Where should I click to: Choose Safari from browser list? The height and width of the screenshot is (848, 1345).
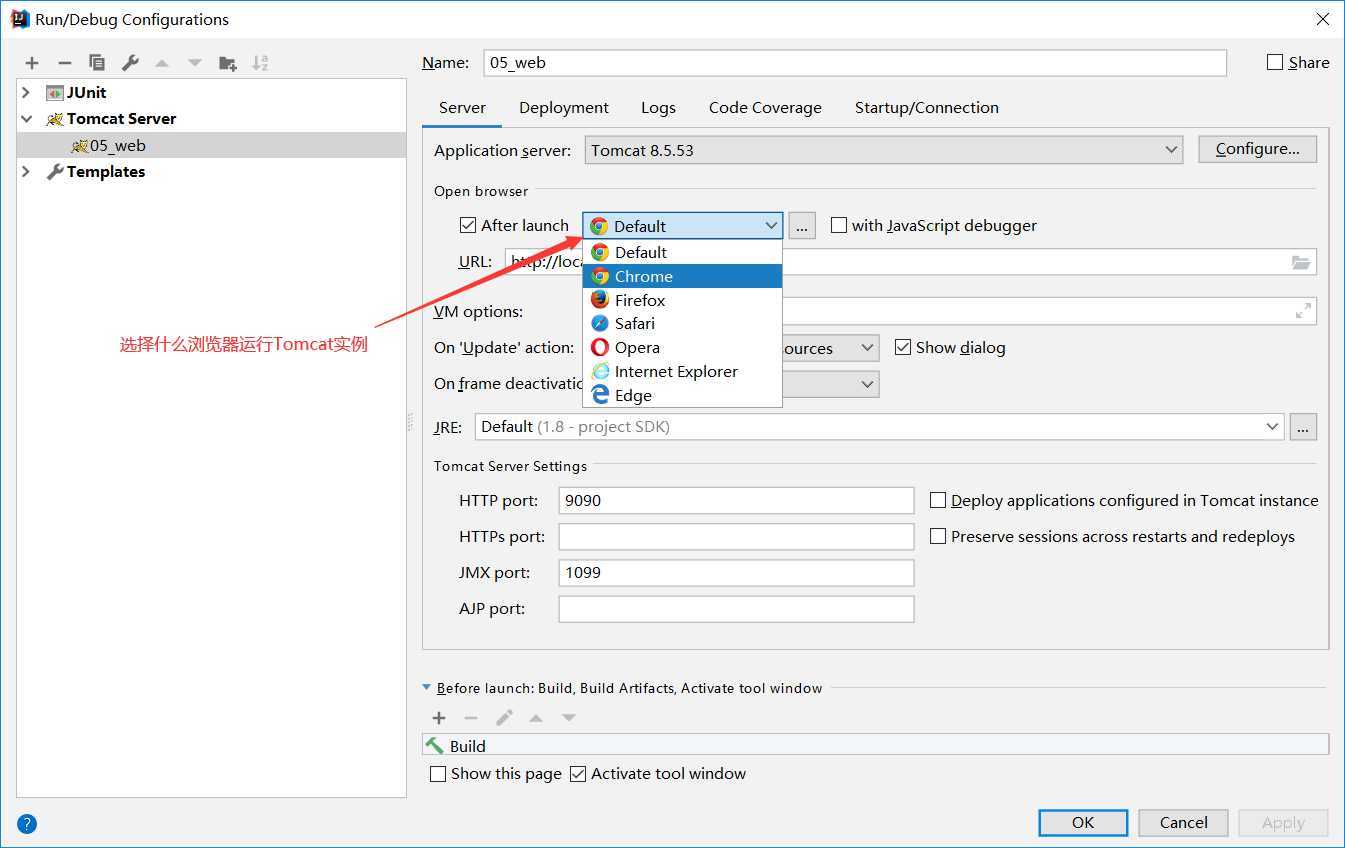(682, 323)
